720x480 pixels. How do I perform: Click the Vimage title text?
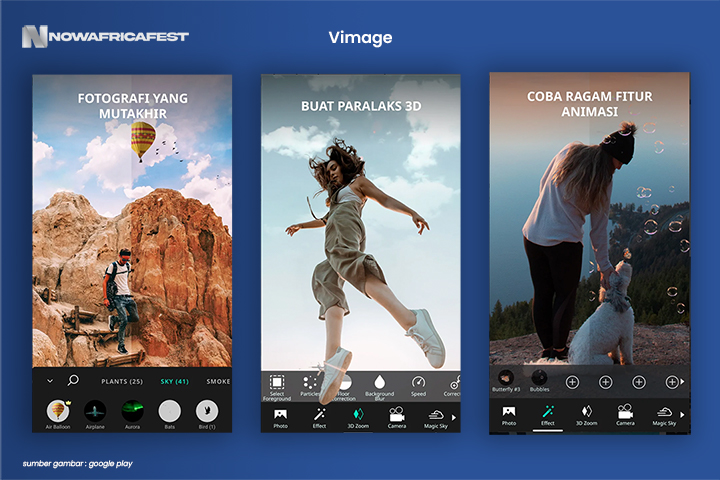pyautogui.click(x=360, y=38)
